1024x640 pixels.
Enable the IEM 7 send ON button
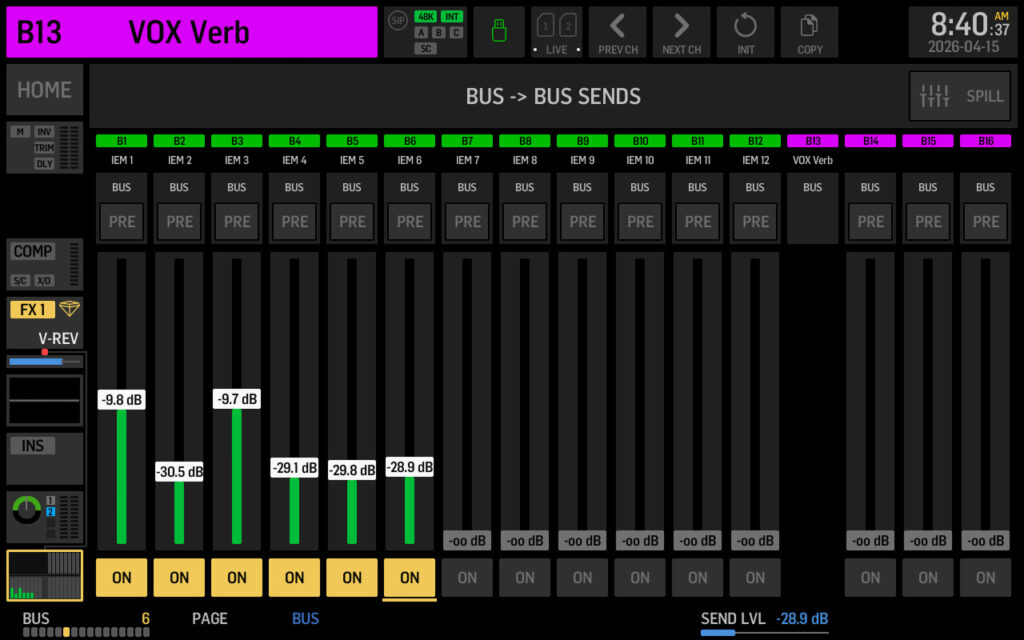(x=467, y=577)
